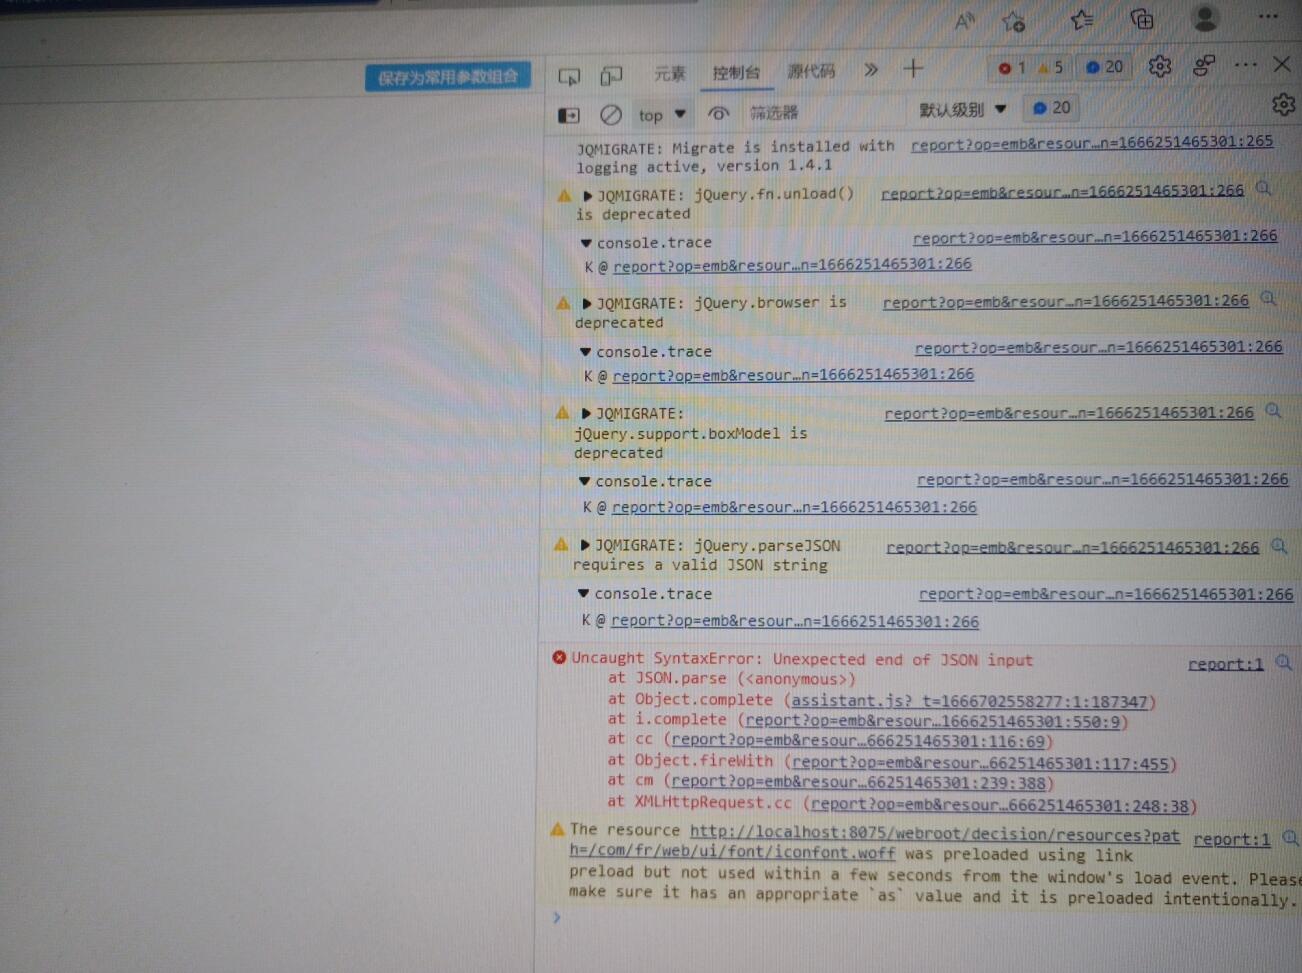Toggle console sidebar panel icon
Viewport: 1302px width, 973px height.
pyautogui.click(x=568, y=115)
